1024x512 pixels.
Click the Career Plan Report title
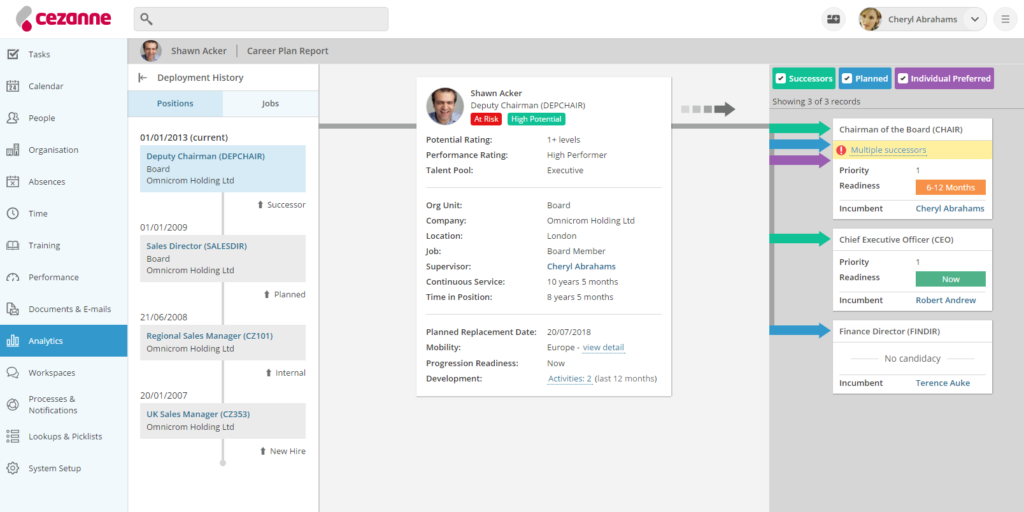tap(287, 51)
